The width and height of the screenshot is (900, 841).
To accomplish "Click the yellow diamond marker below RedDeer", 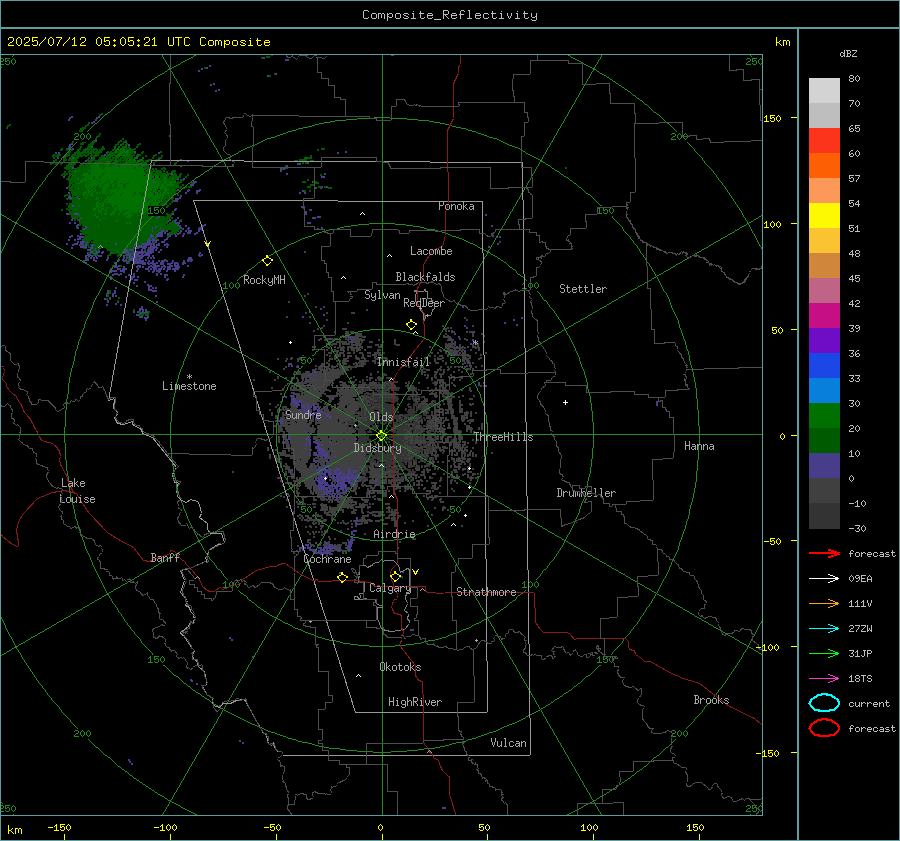I will 412,325.
